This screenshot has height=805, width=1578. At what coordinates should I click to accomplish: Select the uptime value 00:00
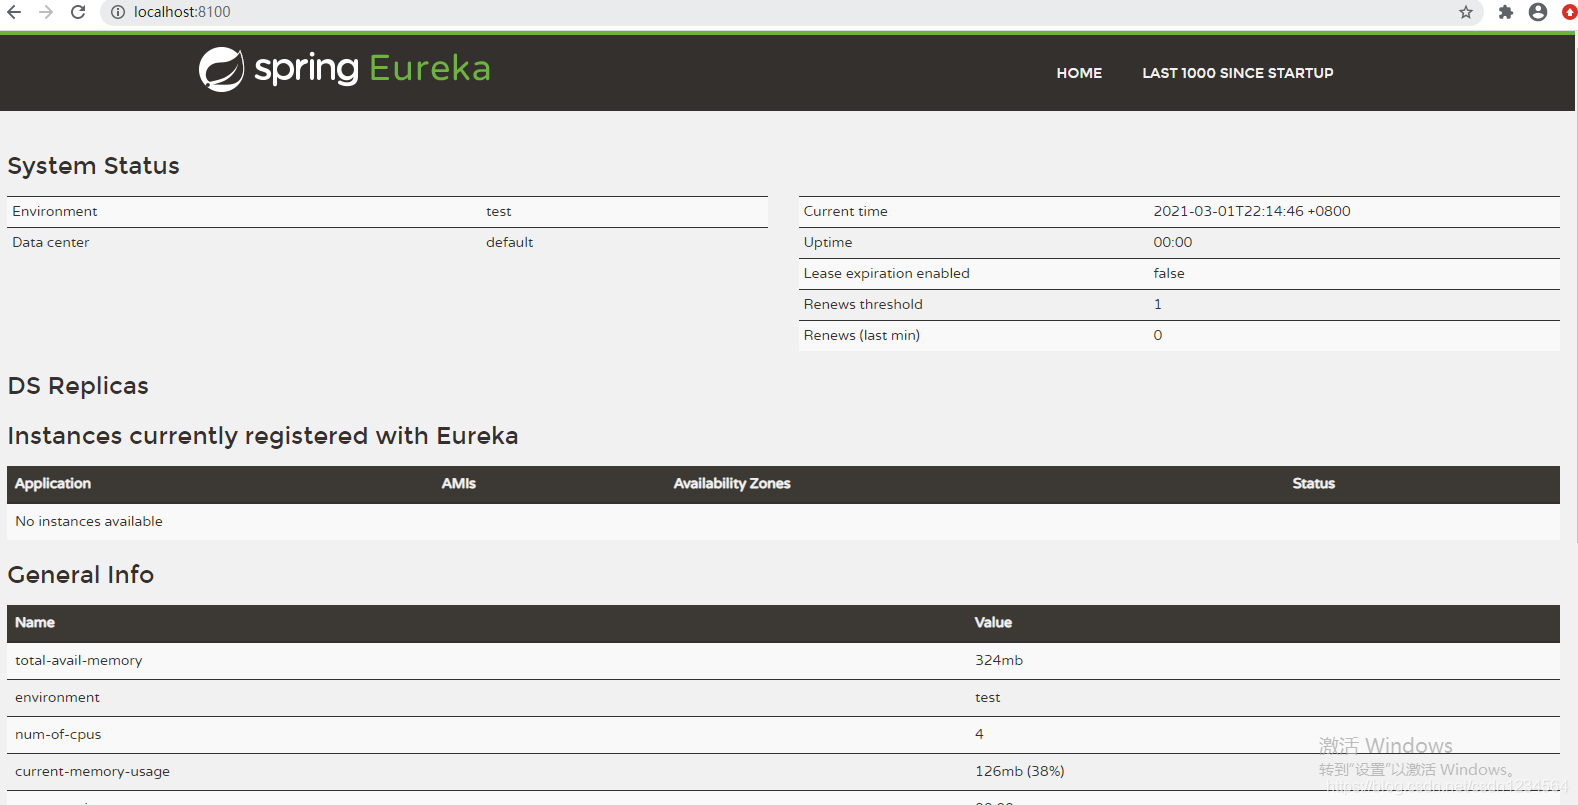(1173, 242)
